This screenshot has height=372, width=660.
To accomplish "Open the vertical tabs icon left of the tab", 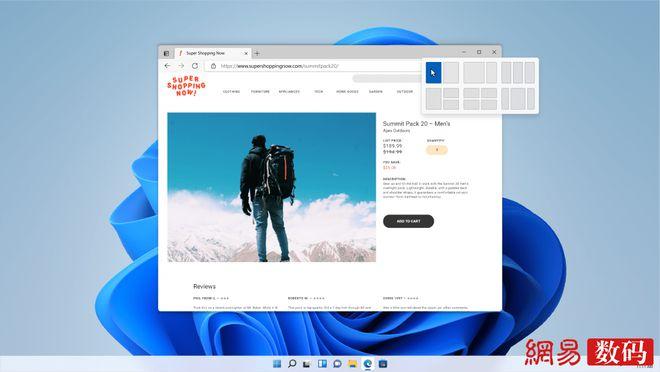I will click(x=166, y=53).
